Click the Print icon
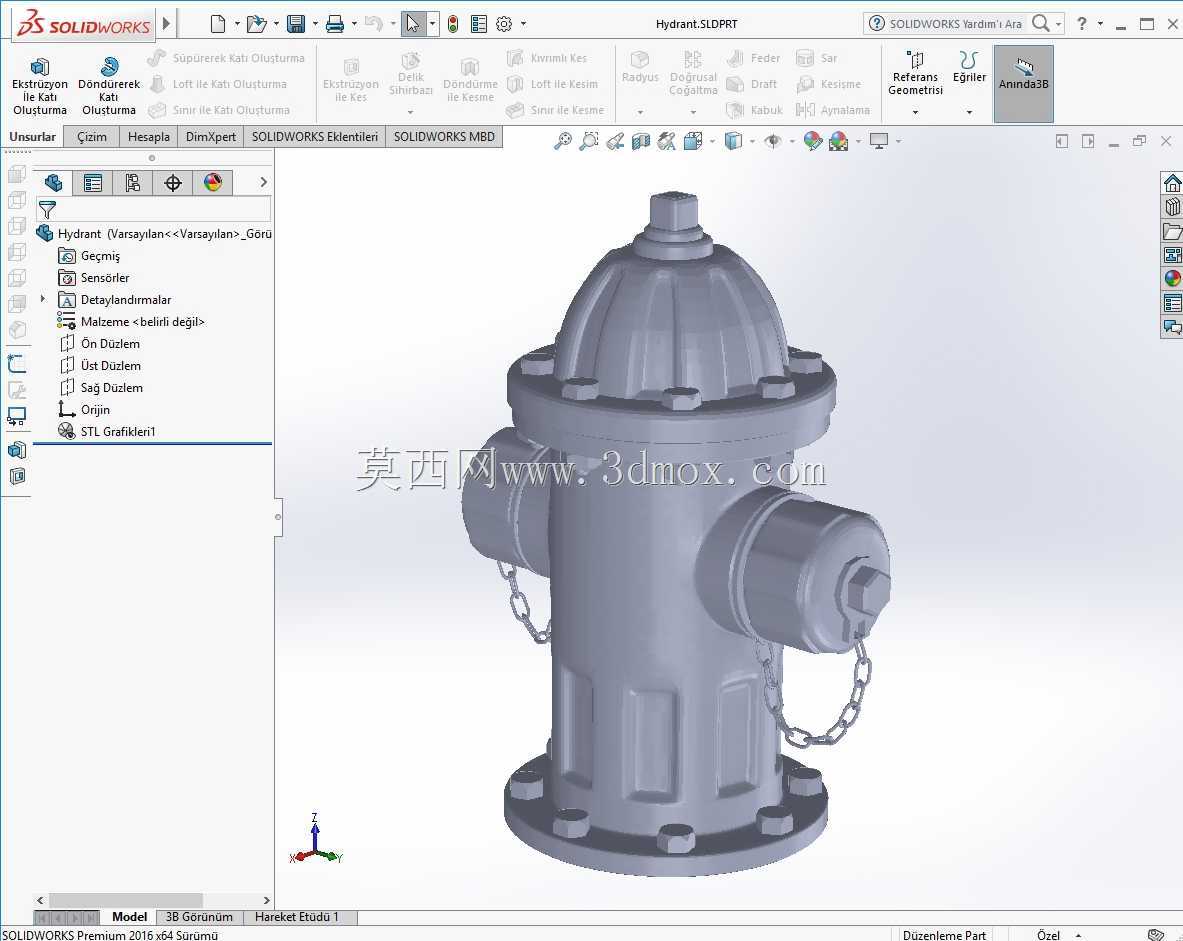The width and height of the screenshot is (1183, 941). click(x=335, y=24)
